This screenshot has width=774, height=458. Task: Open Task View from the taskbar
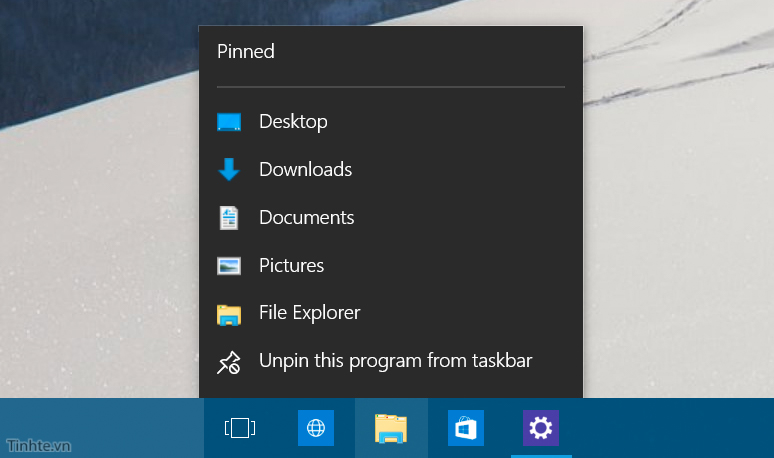click(240, 428)
